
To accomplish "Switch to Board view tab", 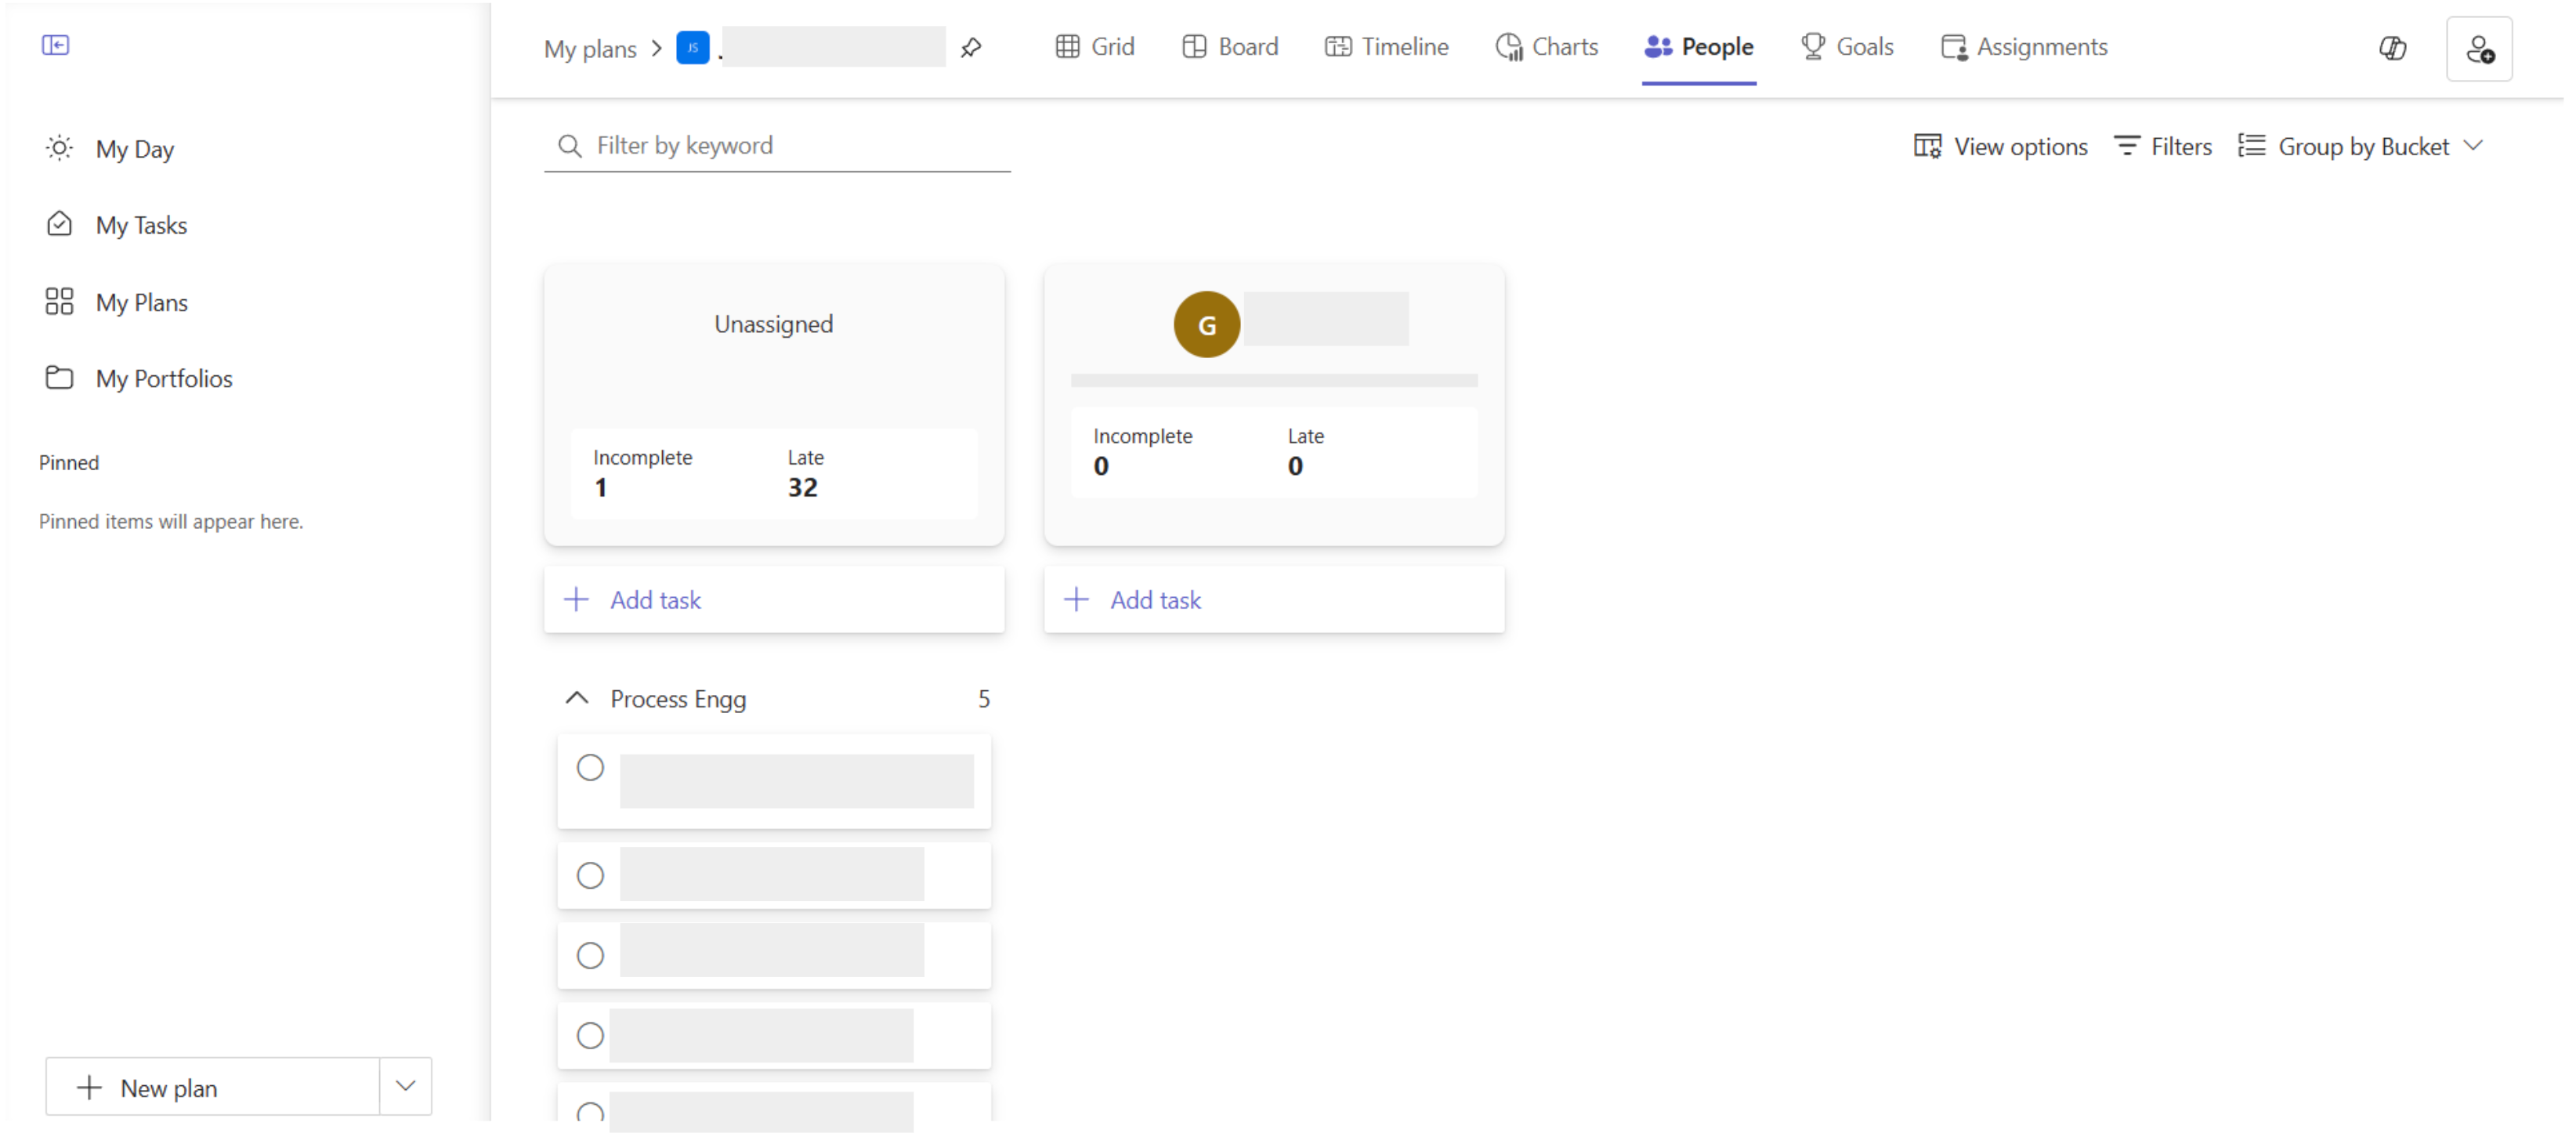I will (x=1229, y=47).
